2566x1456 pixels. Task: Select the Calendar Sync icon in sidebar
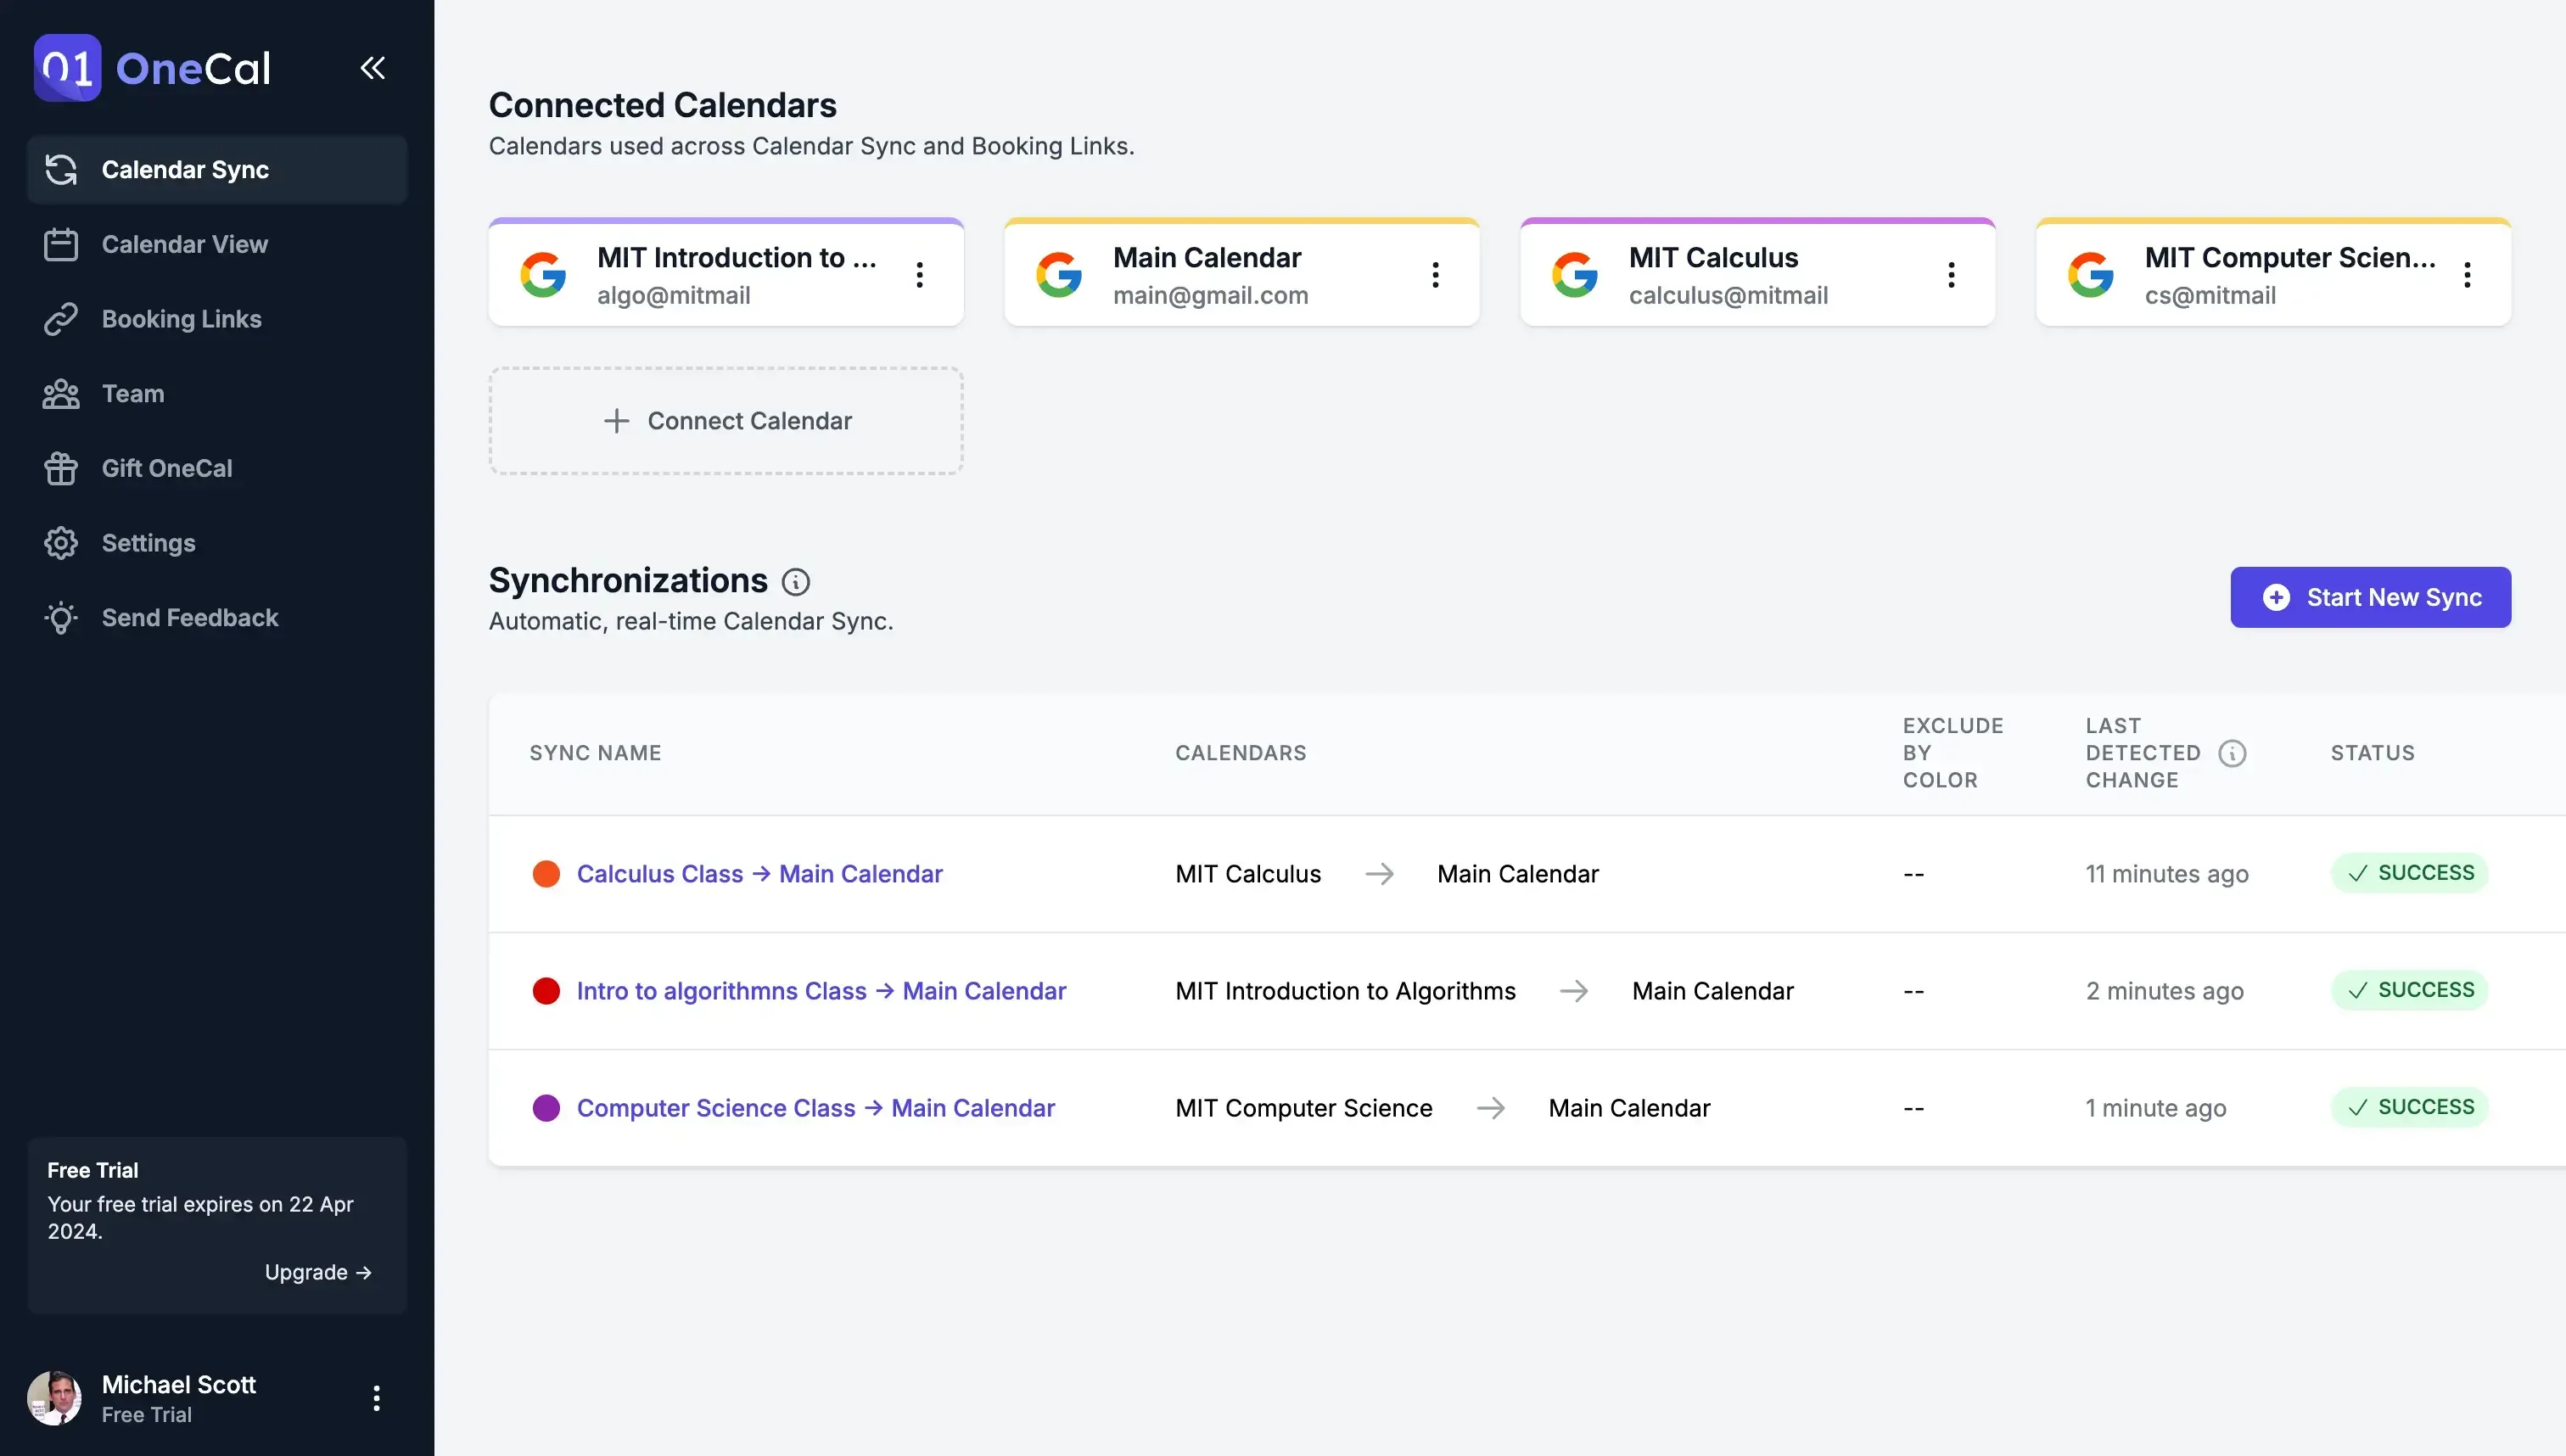tap(60, 169)
